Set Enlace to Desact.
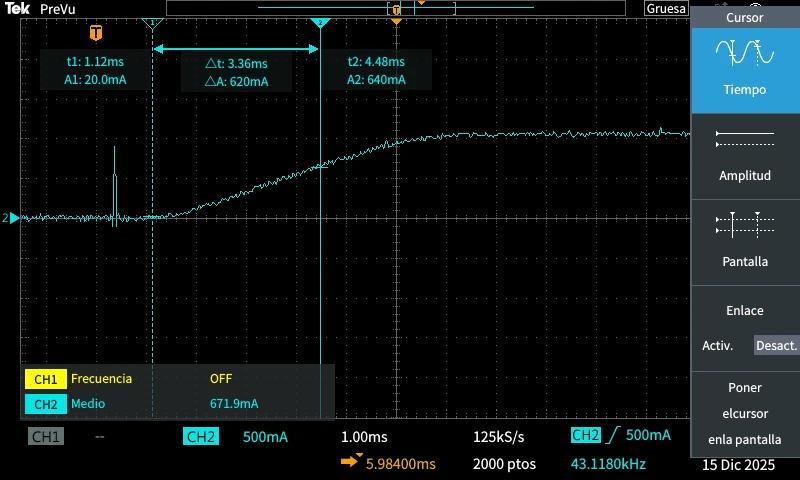Viewport: 800px width, 480px height. tap(776, 346)
